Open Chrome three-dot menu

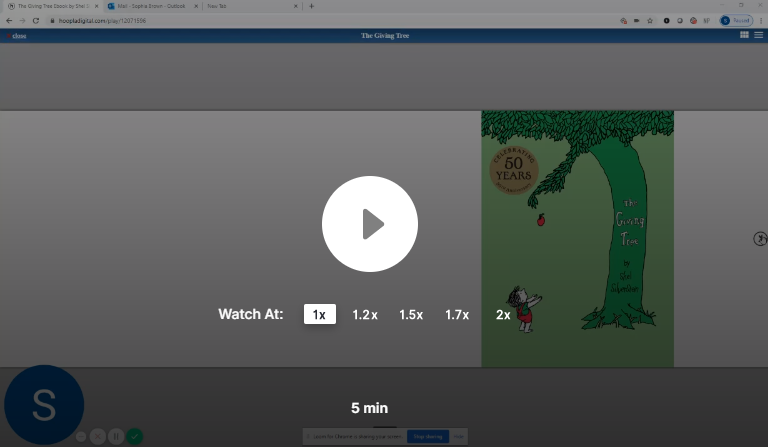point(761,21)
